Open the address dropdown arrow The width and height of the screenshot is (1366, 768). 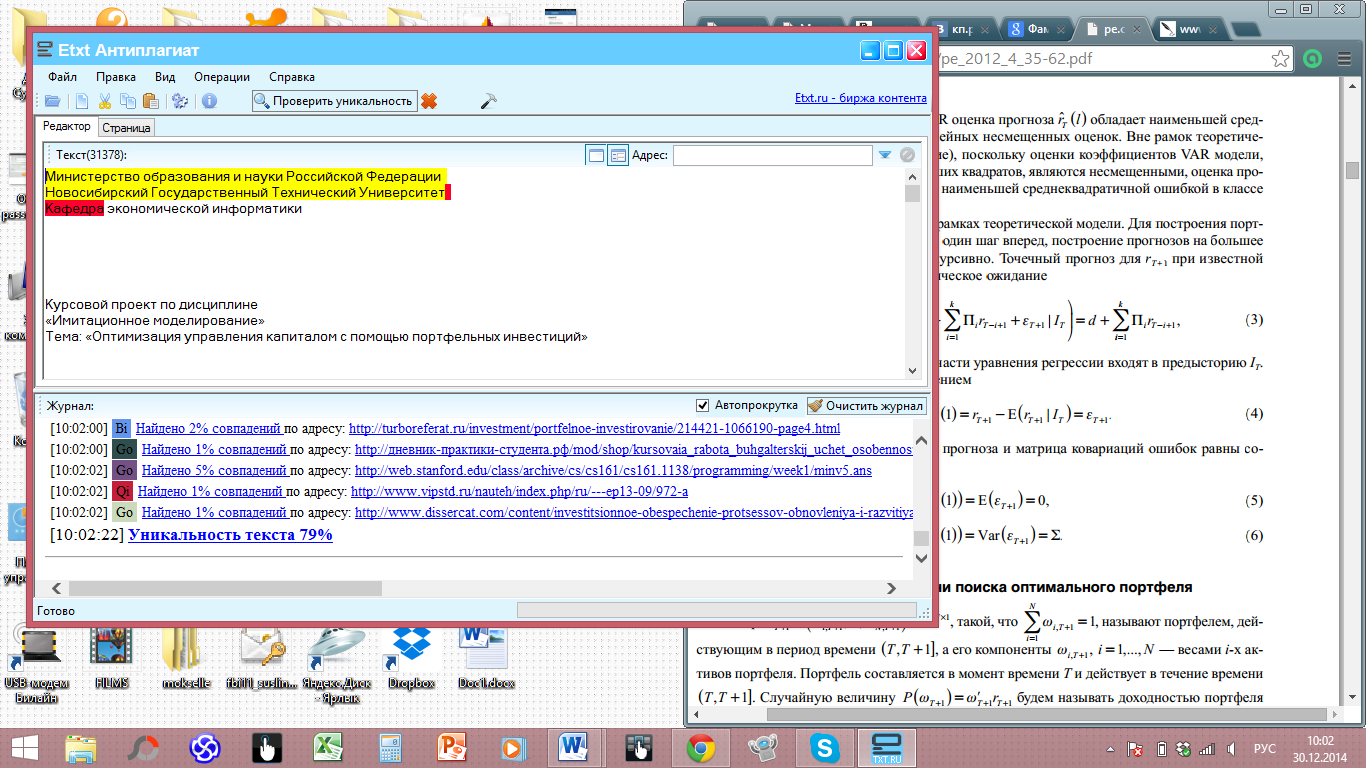[885, 155]
